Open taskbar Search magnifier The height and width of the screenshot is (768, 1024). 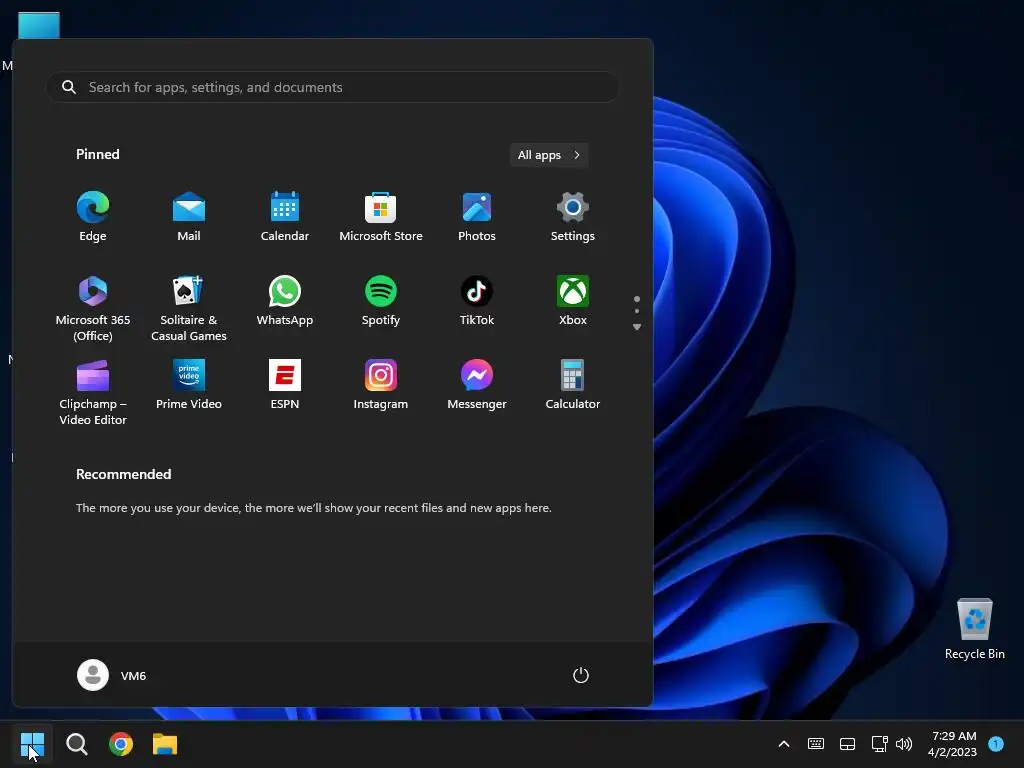(77, 744)
